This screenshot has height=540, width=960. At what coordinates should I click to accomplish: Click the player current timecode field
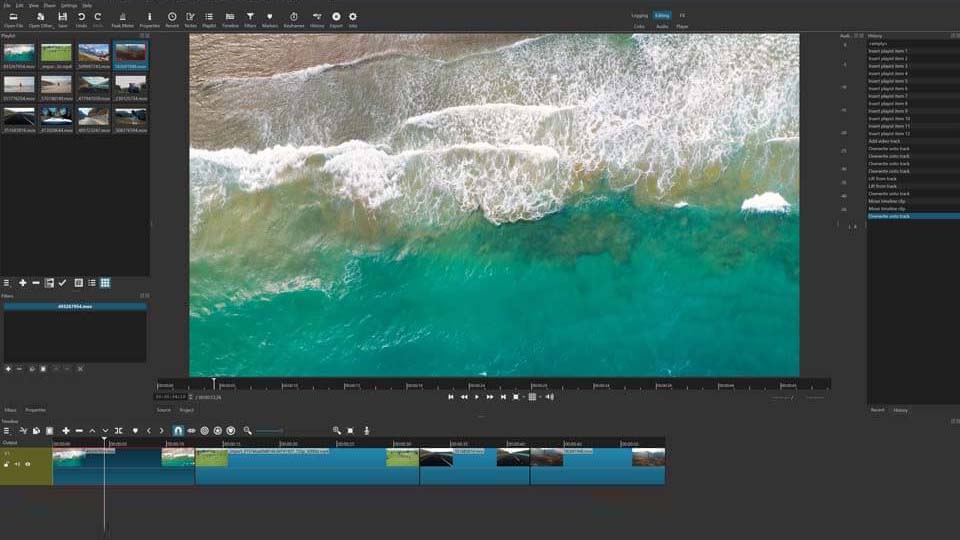point(171,397)
